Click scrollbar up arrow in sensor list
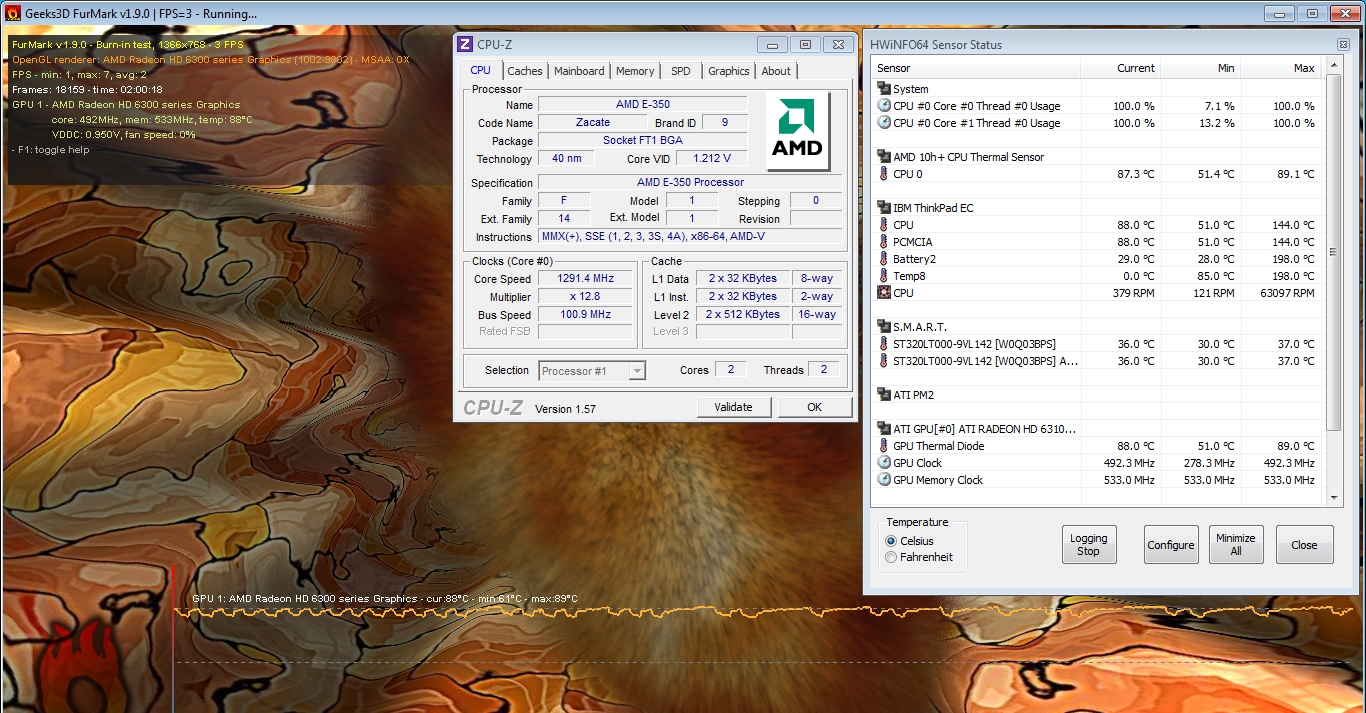The image size is (1366, 713). (1332, 66)
